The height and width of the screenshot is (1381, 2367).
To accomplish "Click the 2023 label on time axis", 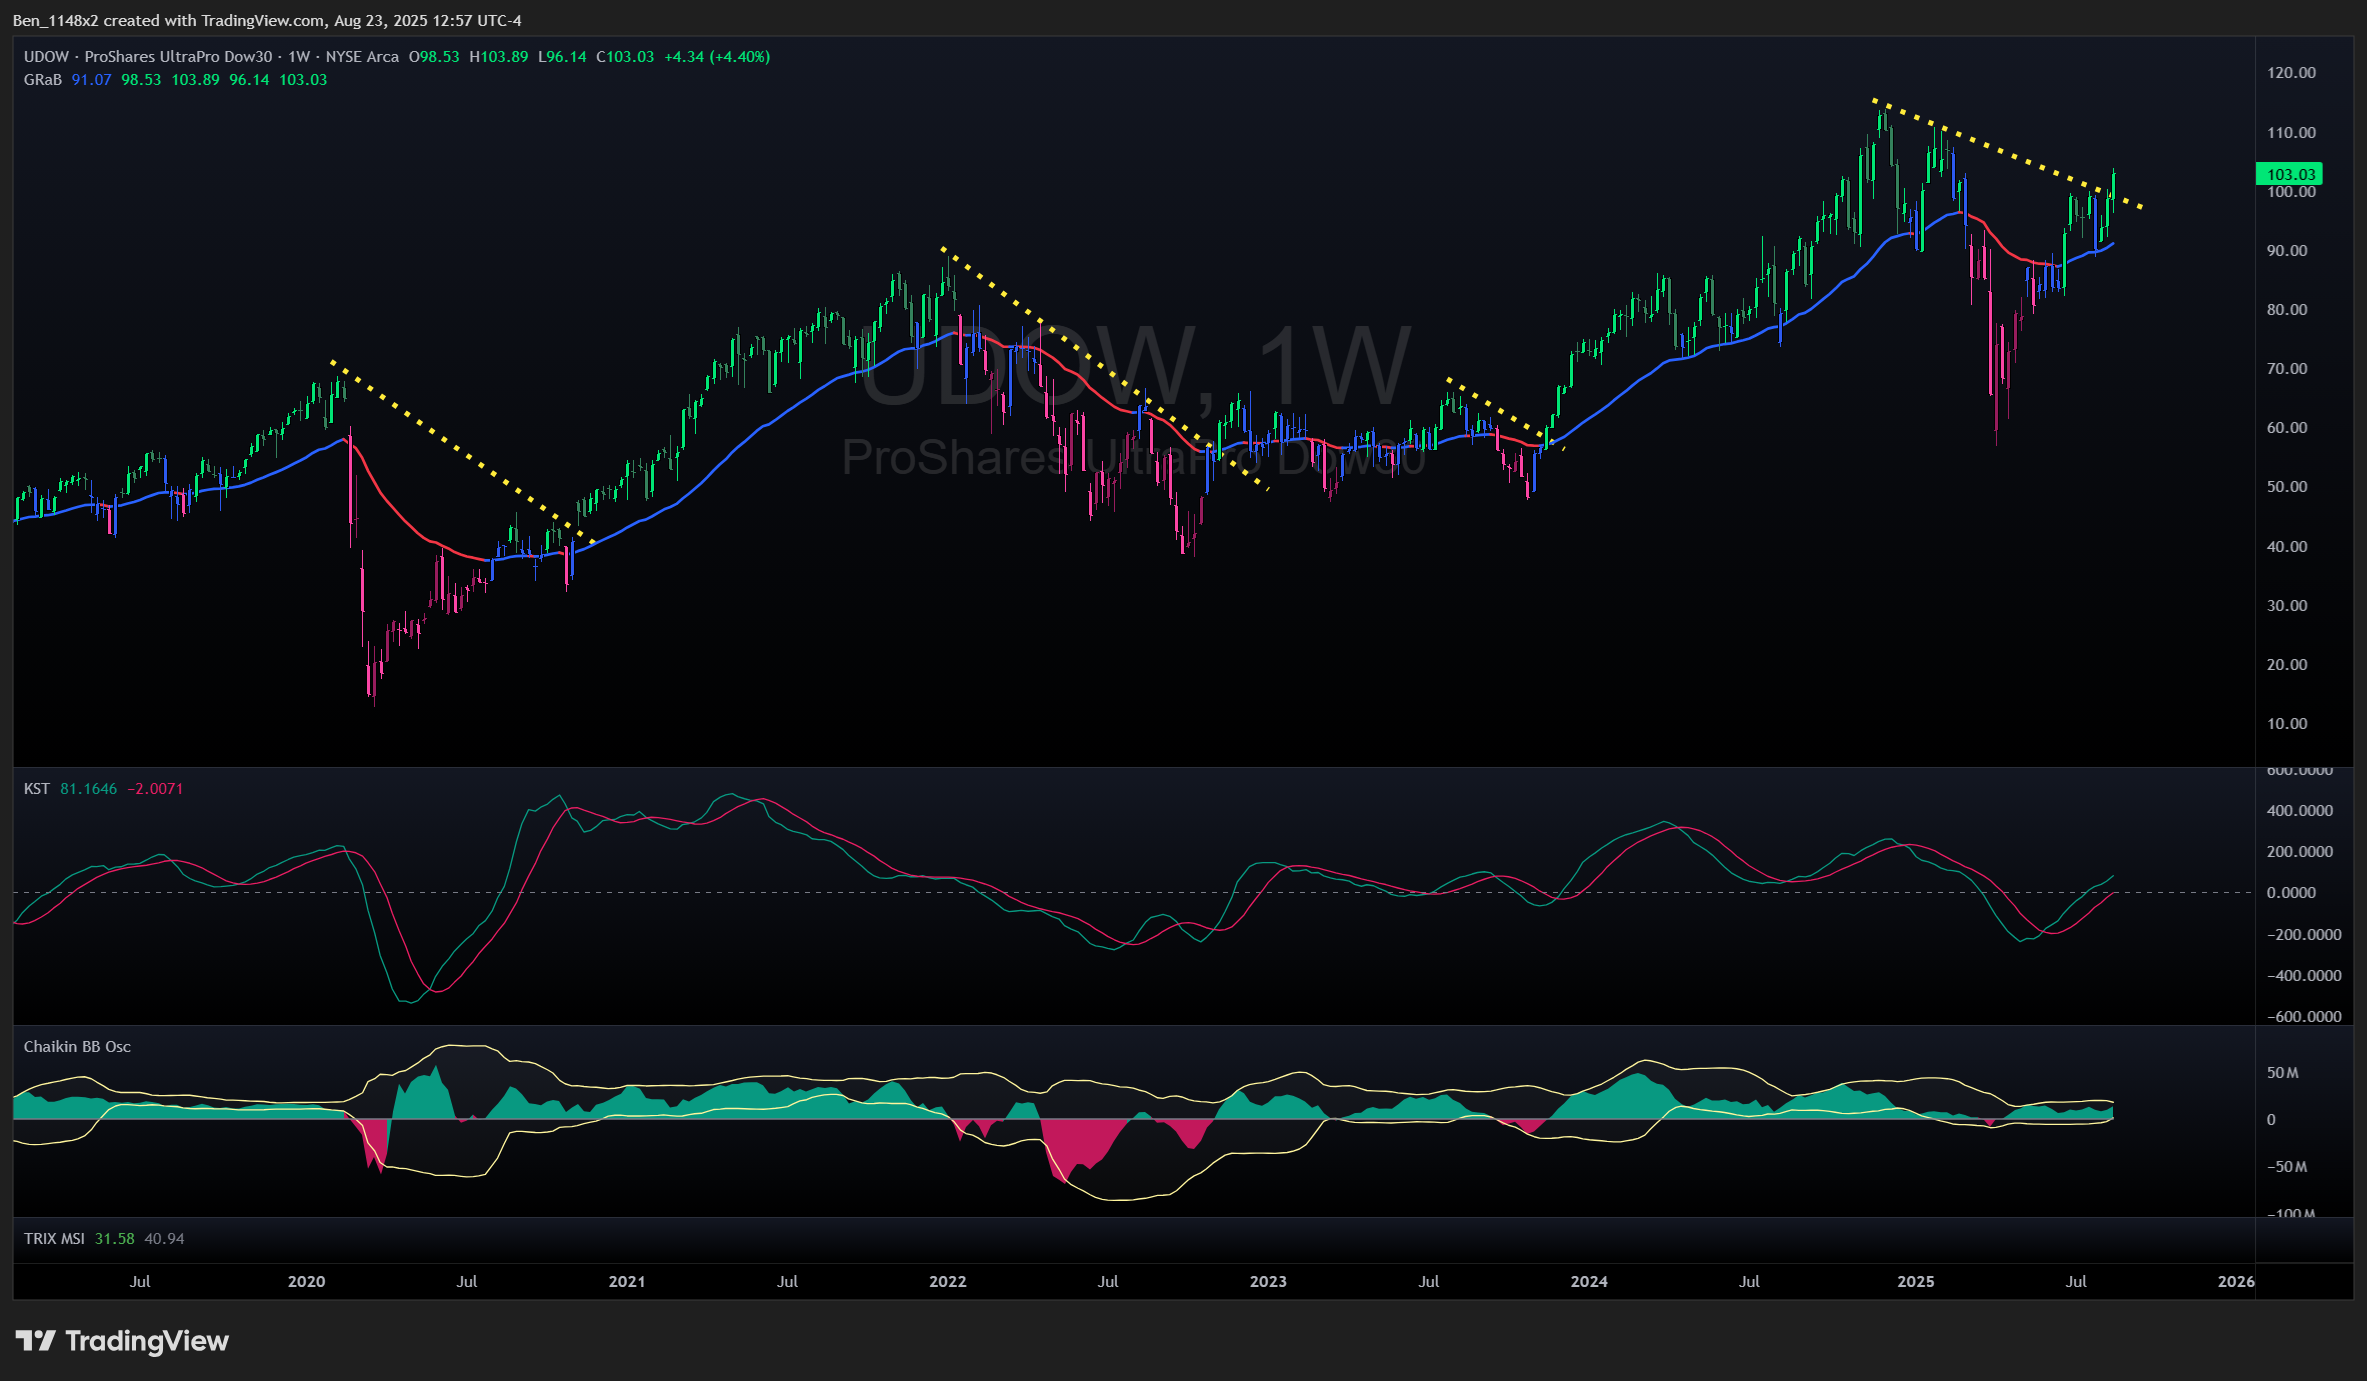I will click(x=1268, y=1282).
